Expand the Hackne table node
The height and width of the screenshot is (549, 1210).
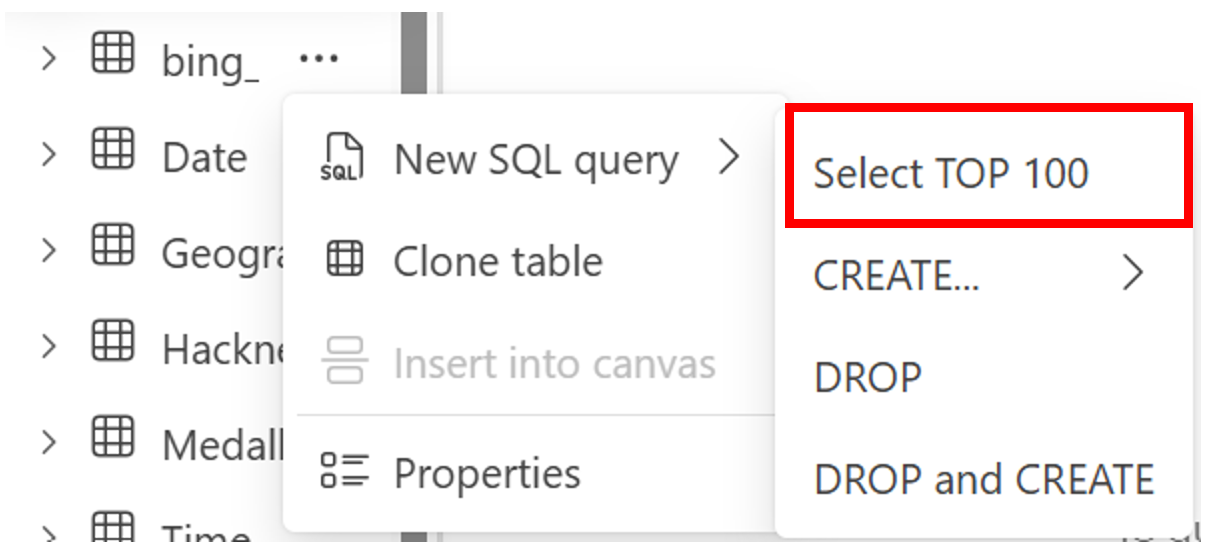click(47, 347)
